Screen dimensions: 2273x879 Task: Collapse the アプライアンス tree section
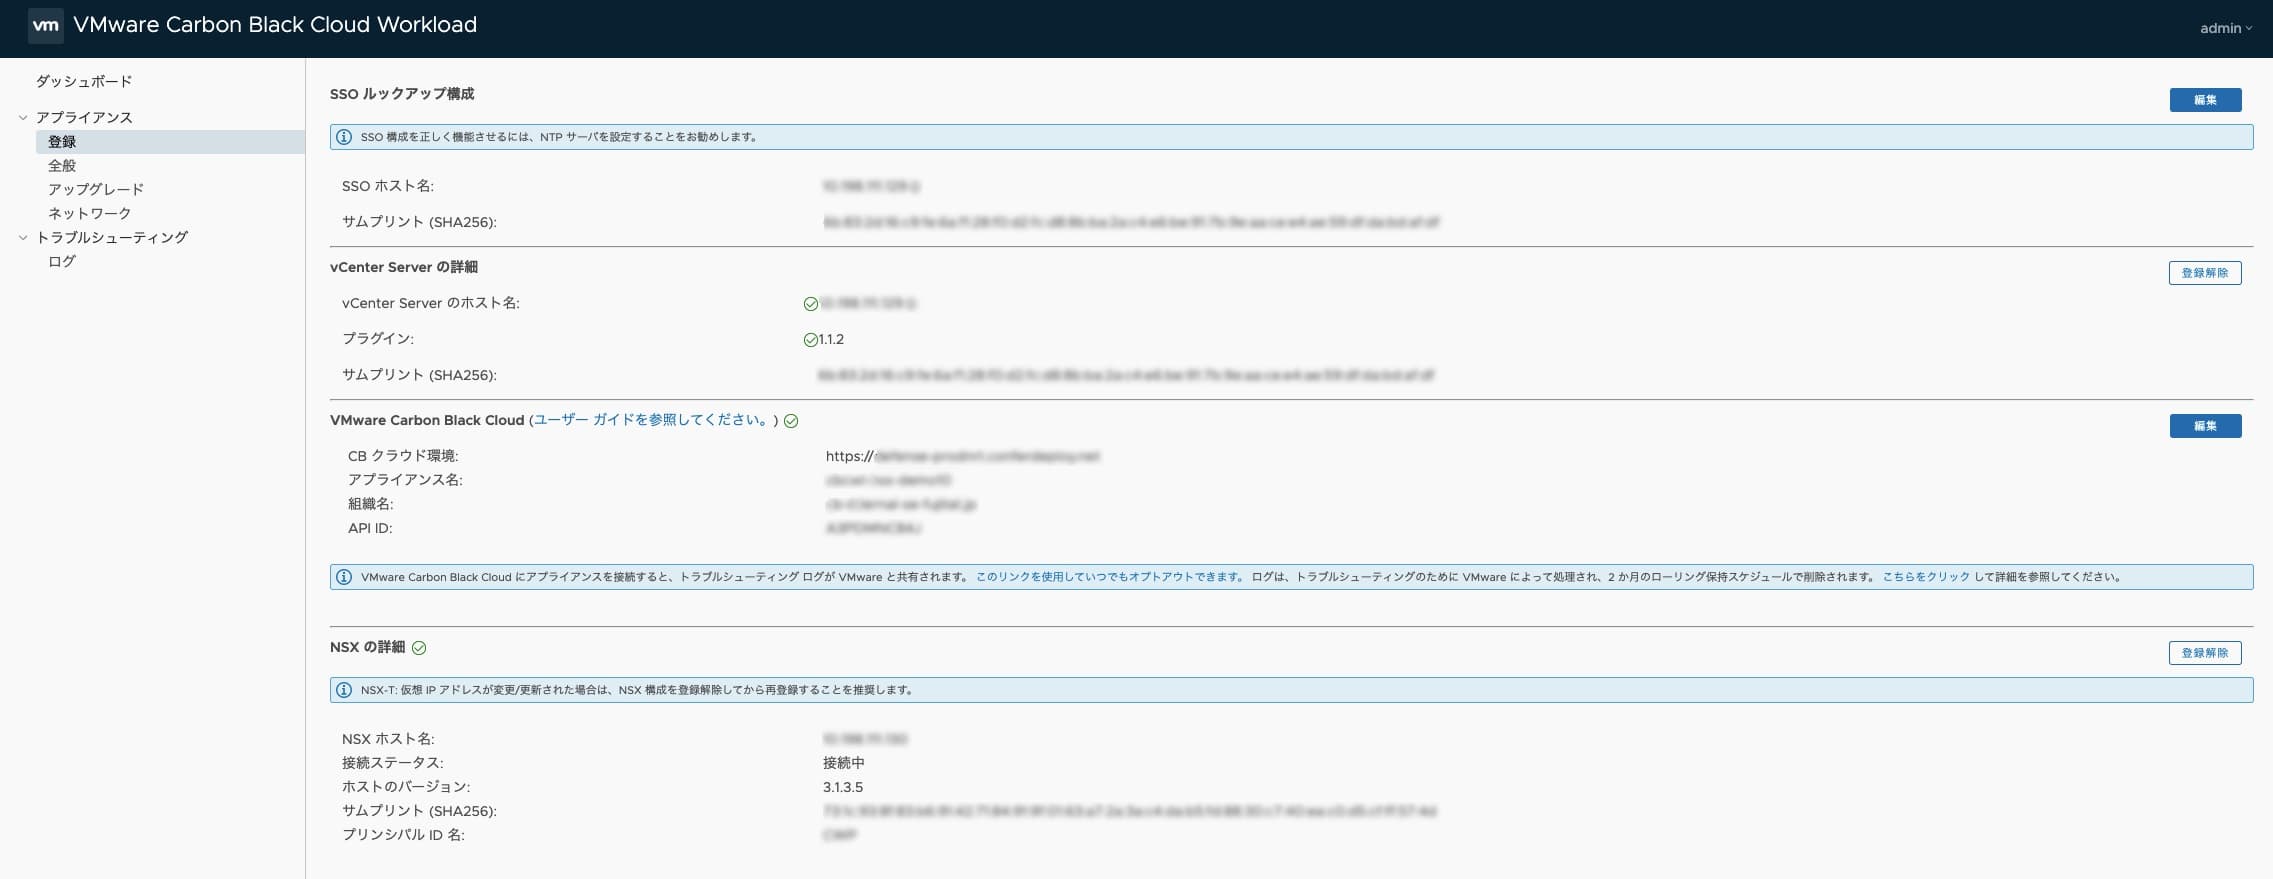point(23,117)
